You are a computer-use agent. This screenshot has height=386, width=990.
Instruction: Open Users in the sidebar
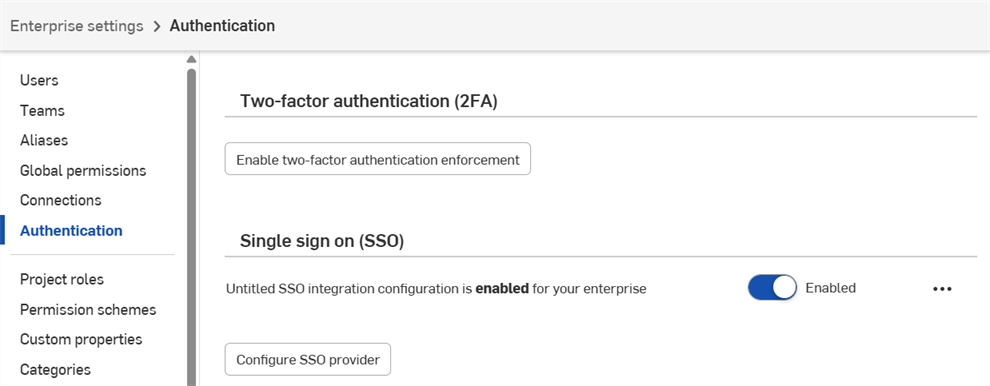tap(39, 80)
